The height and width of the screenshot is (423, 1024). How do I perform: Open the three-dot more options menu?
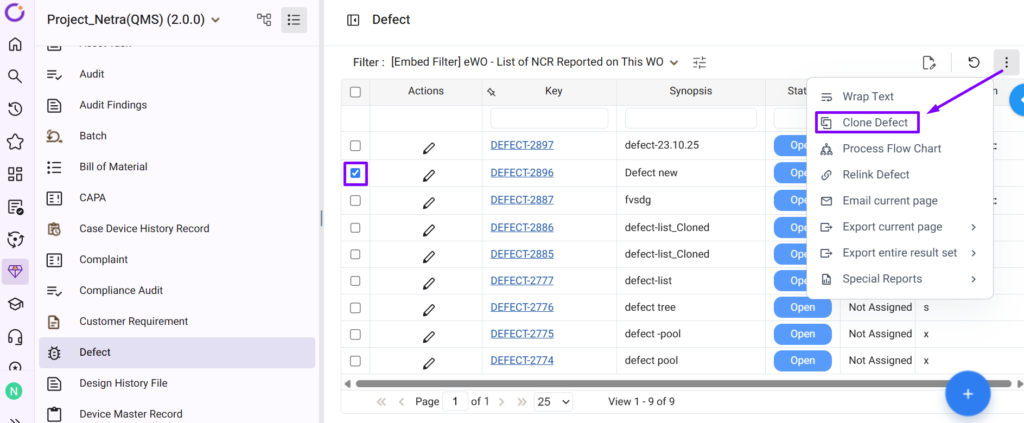pos(1006,62)
